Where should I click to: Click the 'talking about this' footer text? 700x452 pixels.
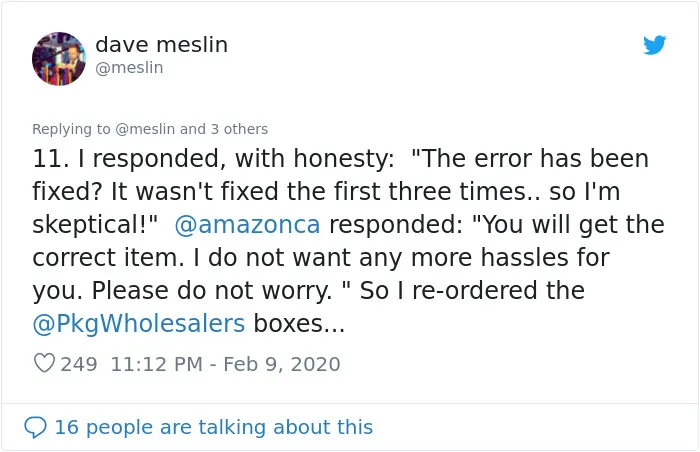click(285, 427)
